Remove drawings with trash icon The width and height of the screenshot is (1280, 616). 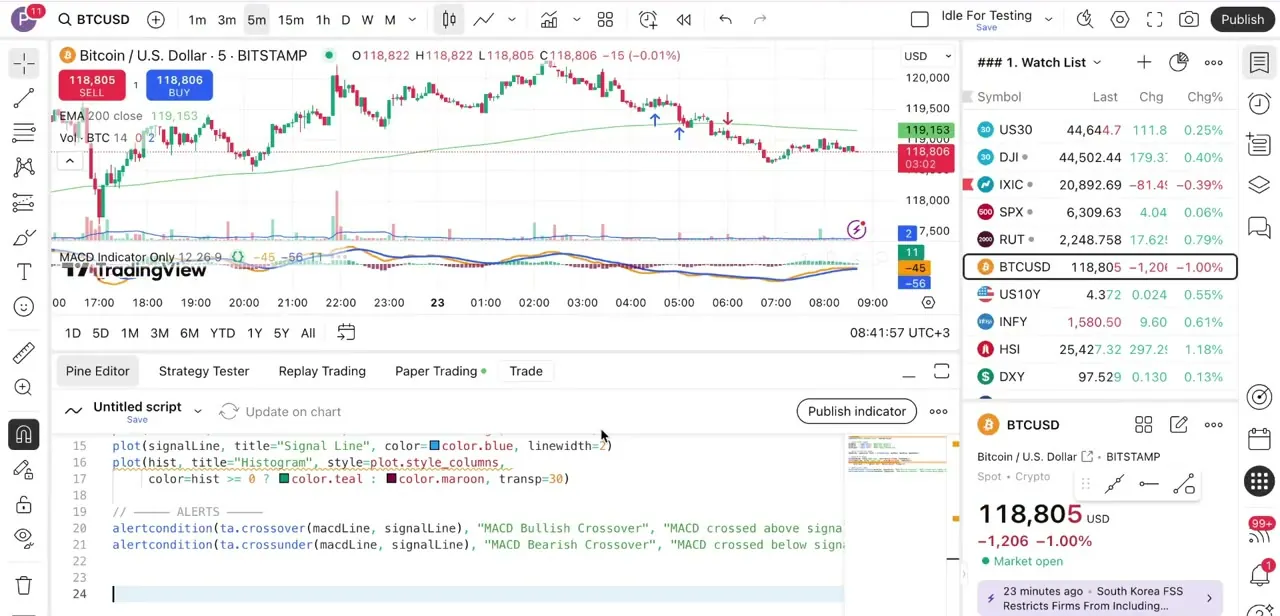point(24,585)
